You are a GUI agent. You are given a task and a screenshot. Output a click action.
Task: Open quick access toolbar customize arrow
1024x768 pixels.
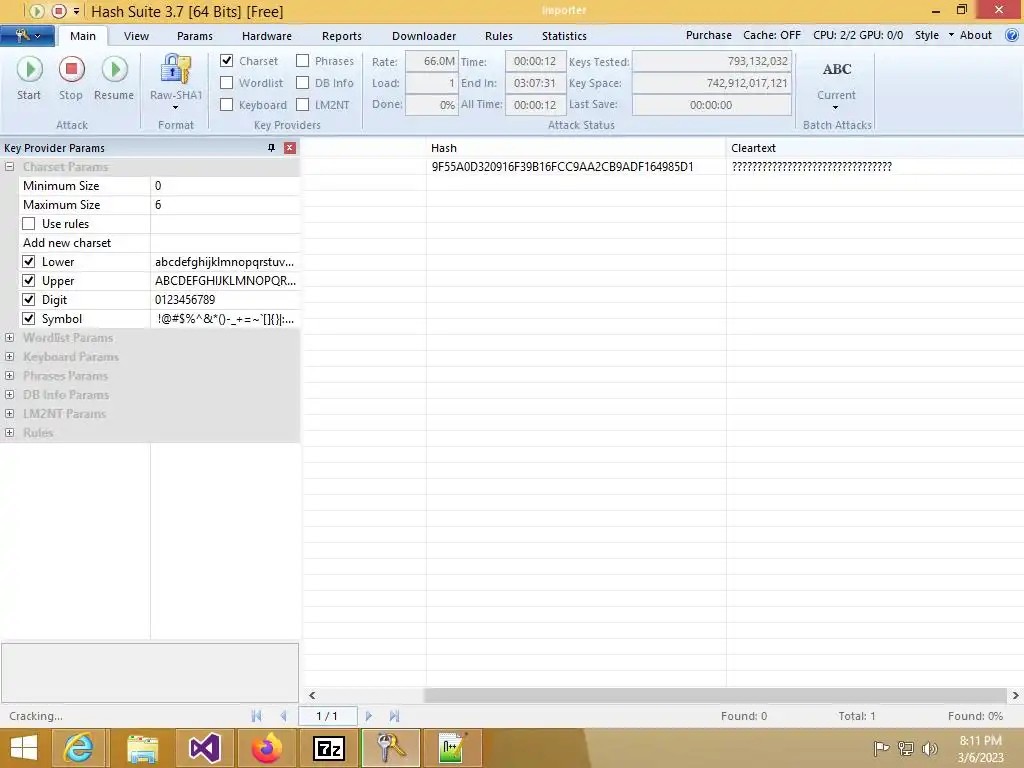(77, 11)
